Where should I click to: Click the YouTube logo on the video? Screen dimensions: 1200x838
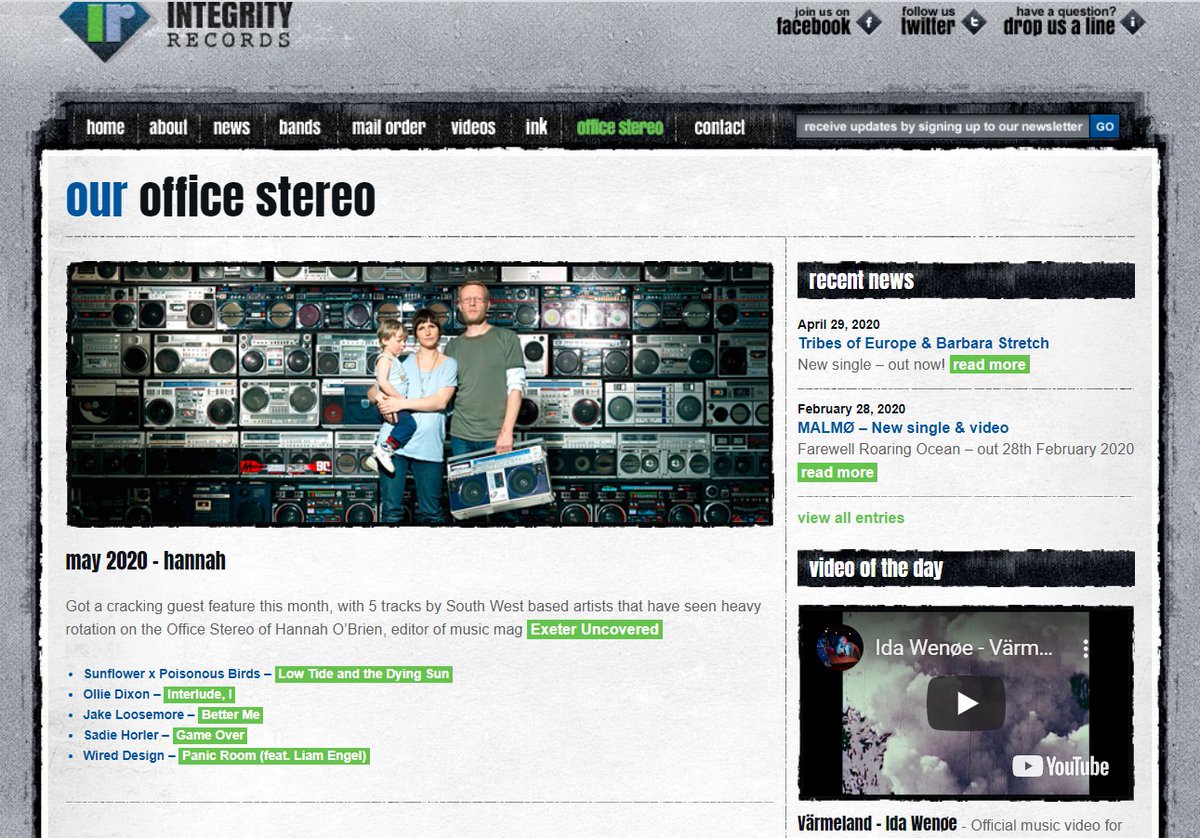[x=1061, y=767]
